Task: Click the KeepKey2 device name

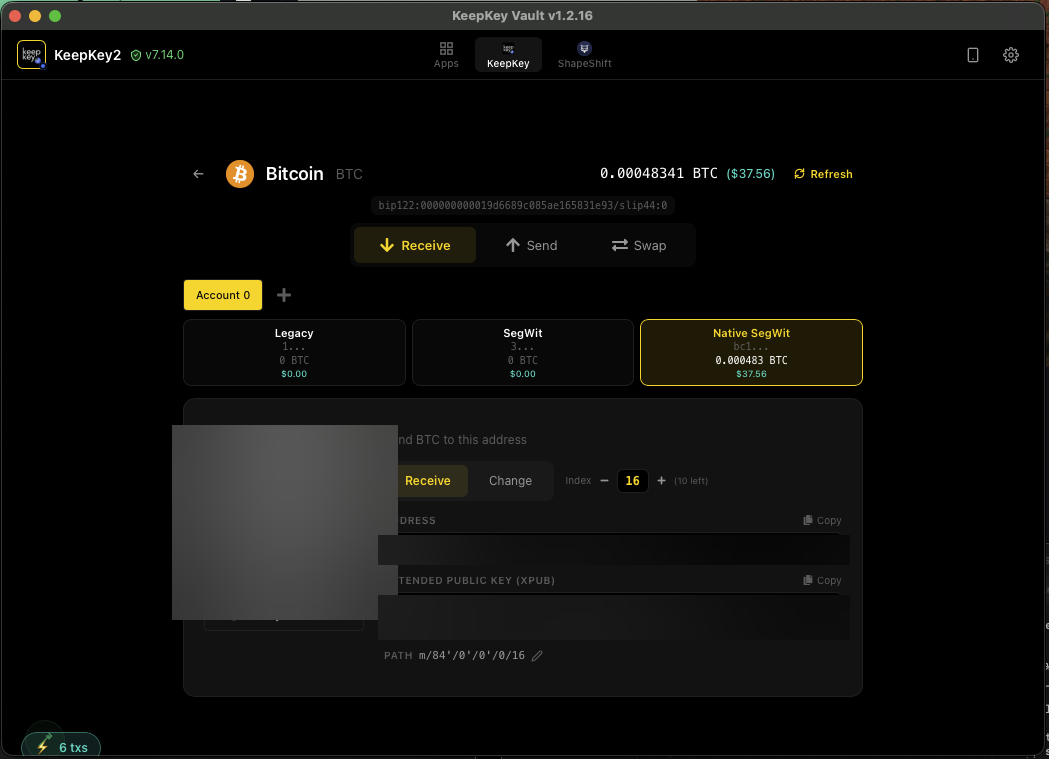Action: pos(88,55)
